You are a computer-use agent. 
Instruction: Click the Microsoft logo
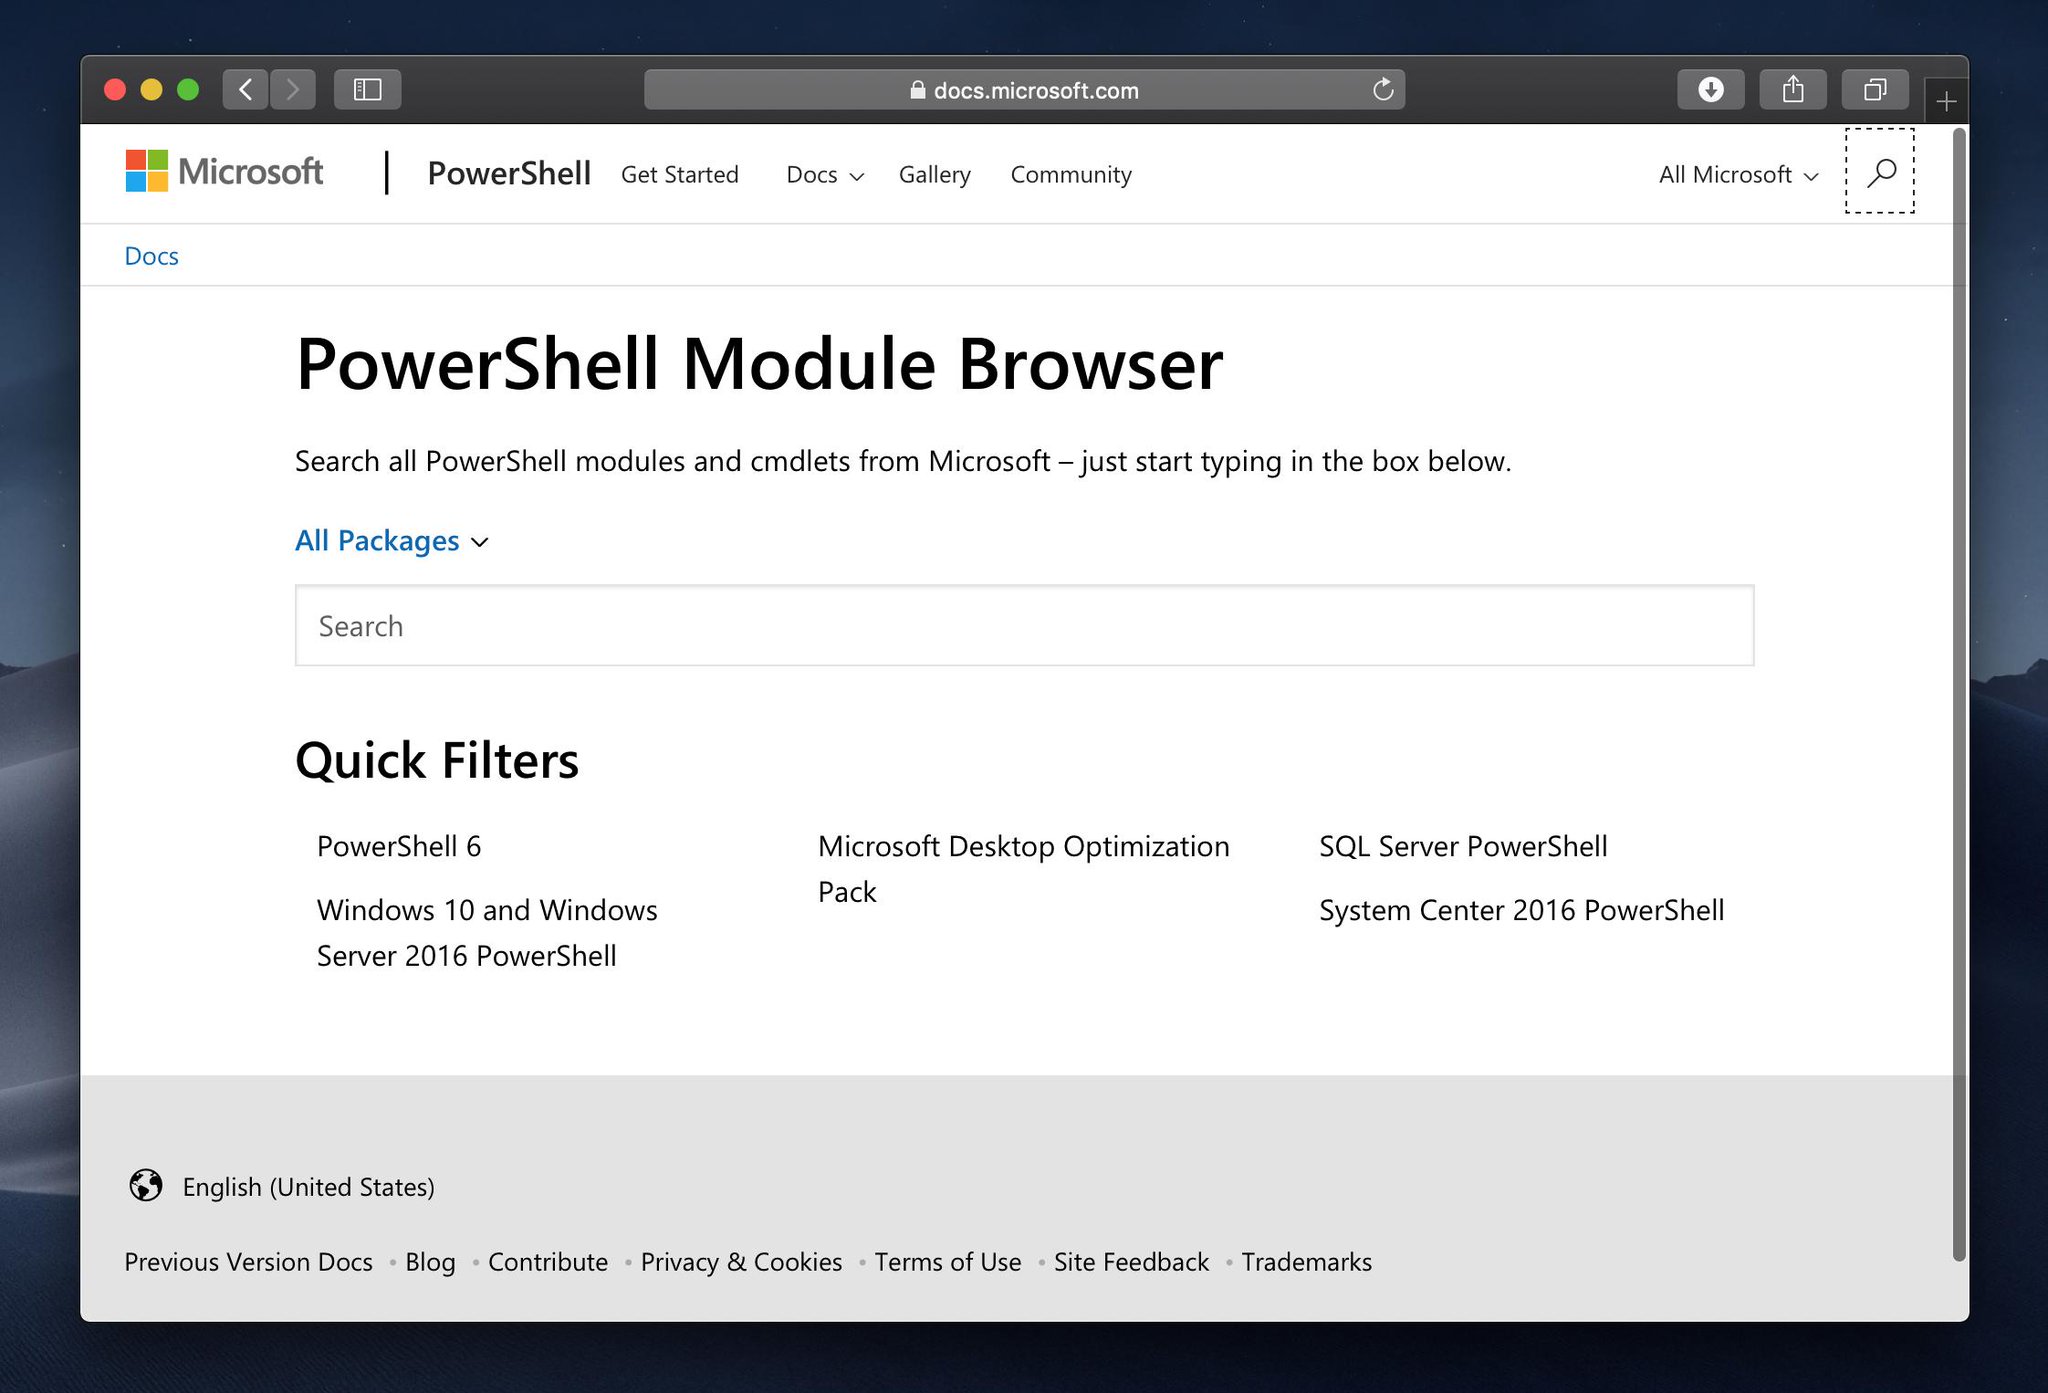tap(224, 172)
